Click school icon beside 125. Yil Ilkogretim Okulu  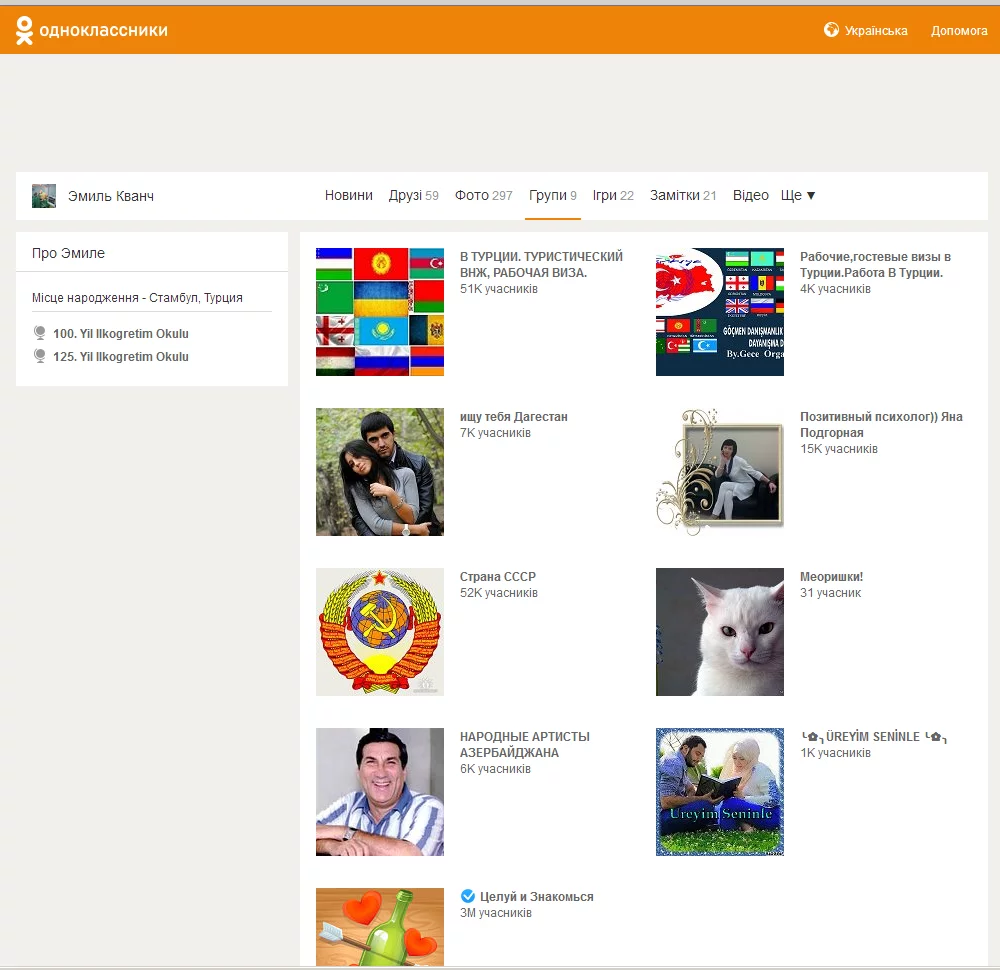(x=40, y=356)
